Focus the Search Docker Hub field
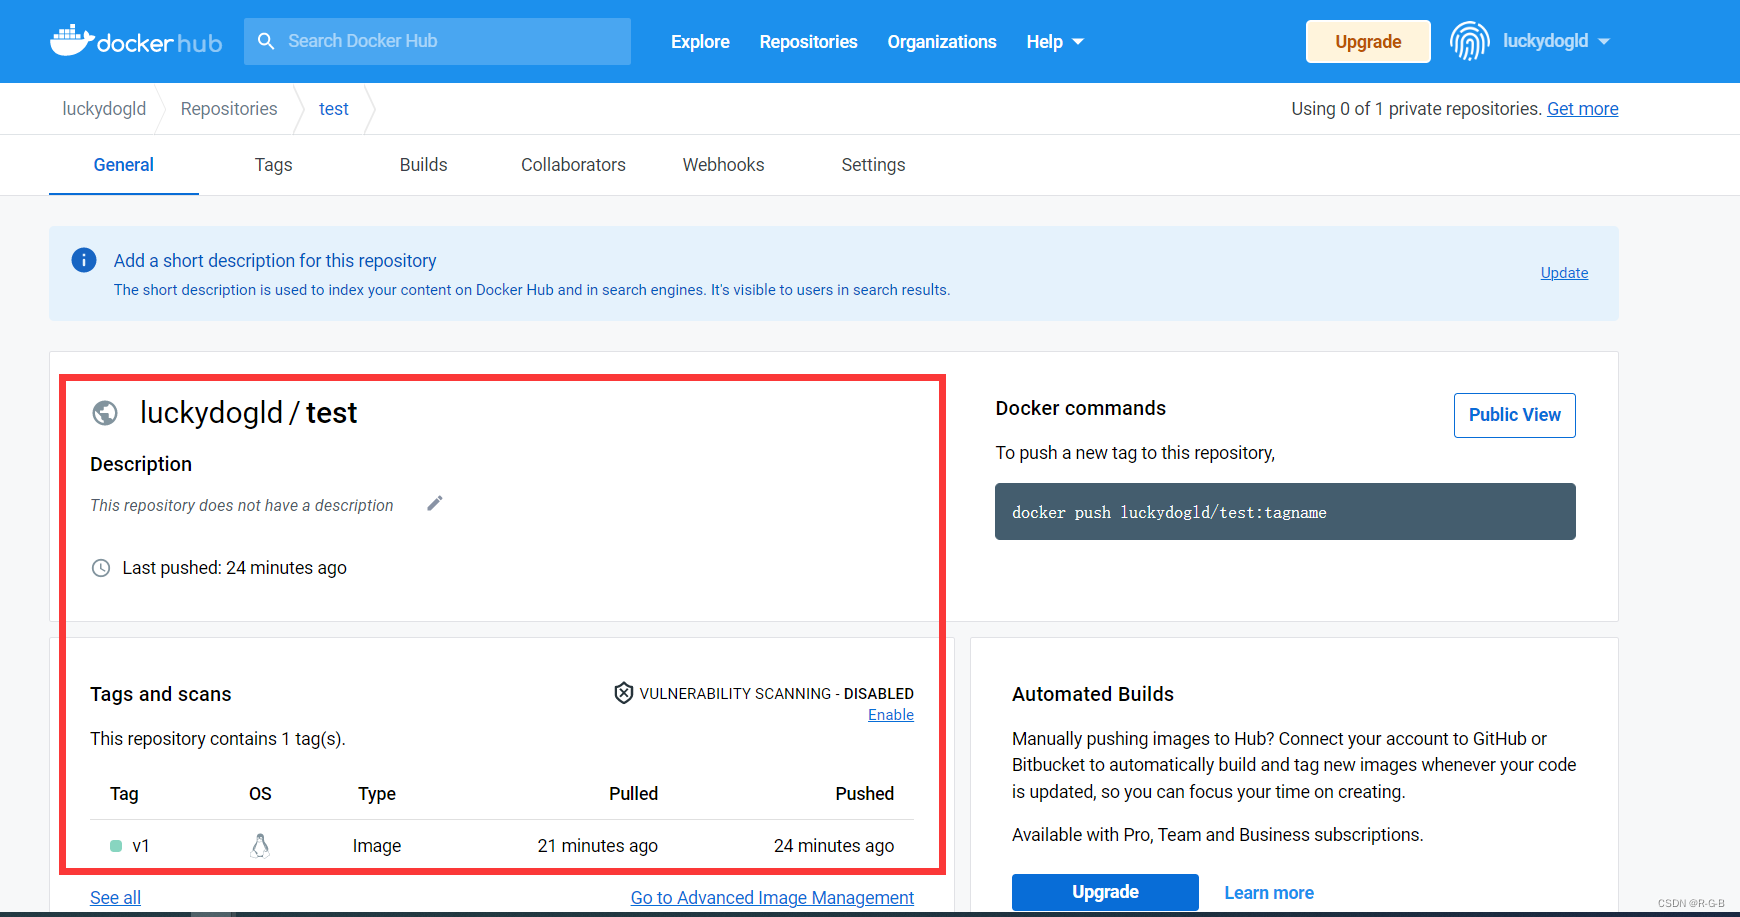1740x917 pixels. coord(437,41)
